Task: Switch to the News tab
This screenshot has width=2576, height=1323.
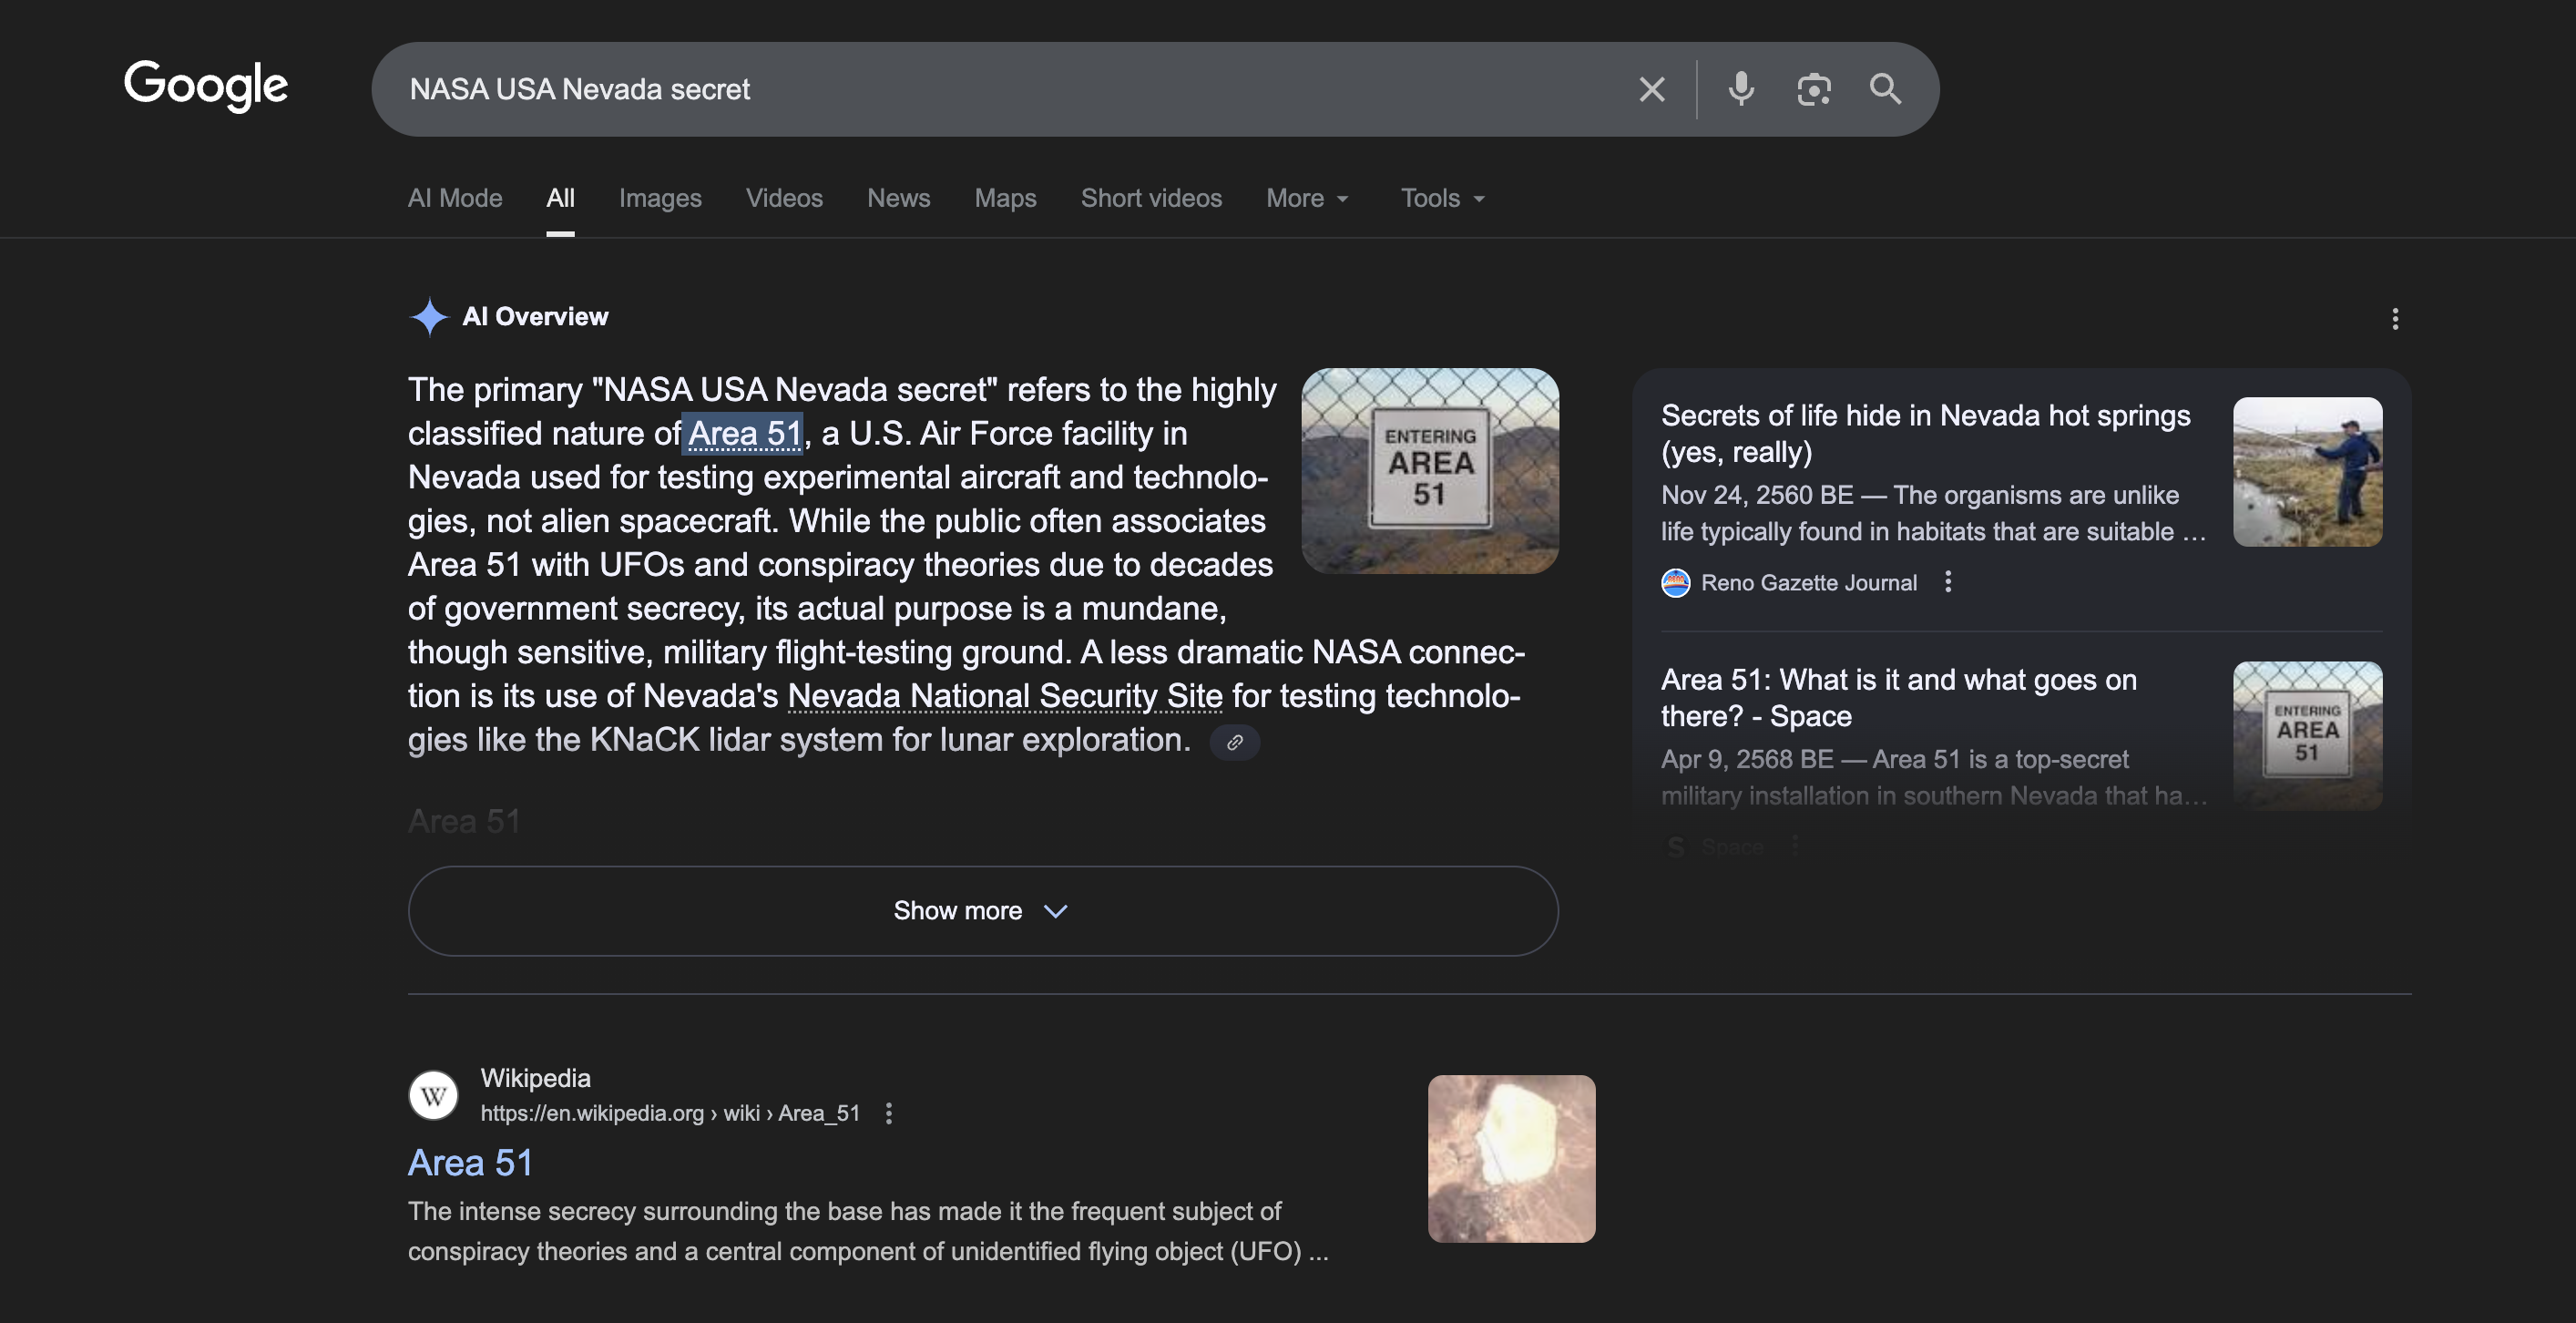Action: 898,198
